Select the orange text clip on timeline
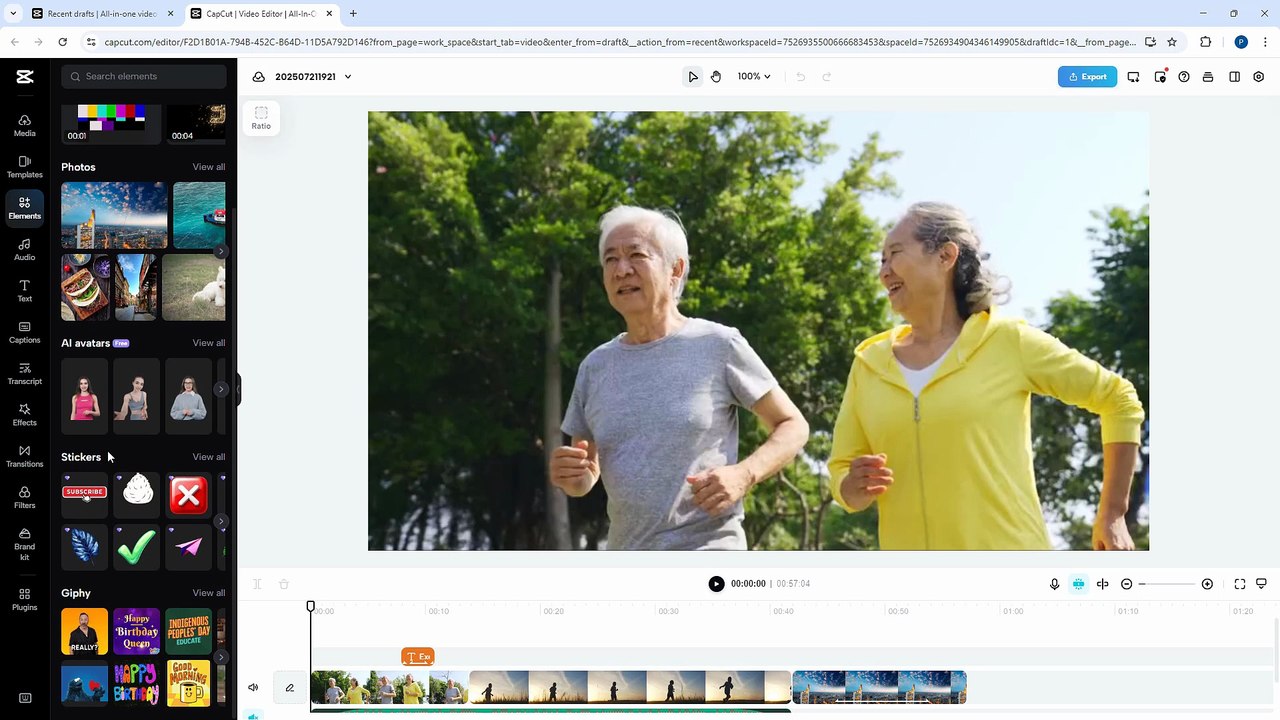Viewport: 1280px width, 720px height. [x=418, y=657]
